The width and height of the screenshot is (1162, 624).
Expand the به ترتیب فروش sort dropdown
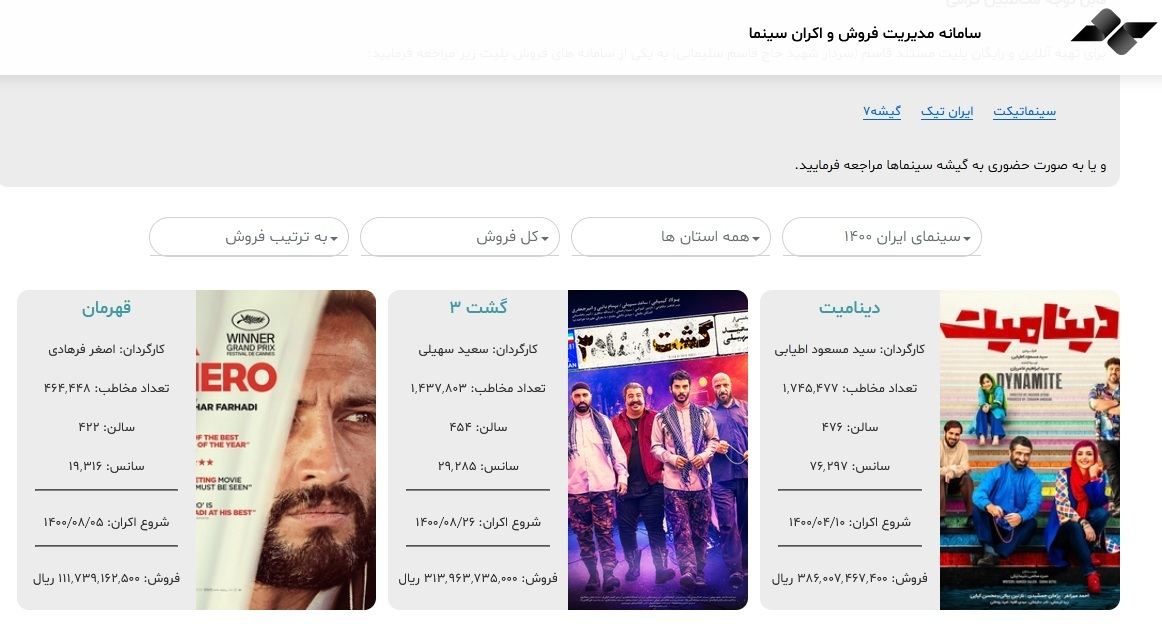click(x=249, y=236)
